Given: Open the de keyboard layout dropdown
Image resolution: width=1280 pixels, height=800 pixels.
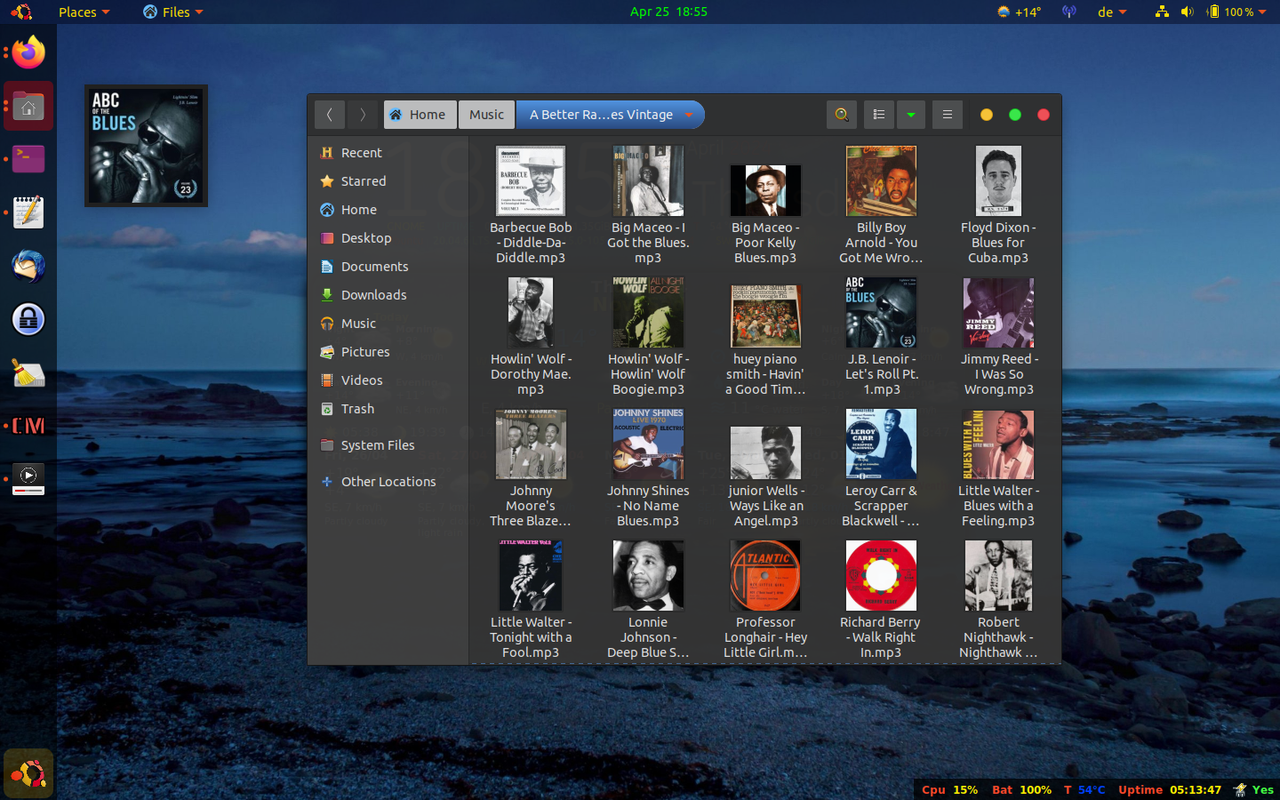Looking at the screenshot, I should pos(1112,12).
